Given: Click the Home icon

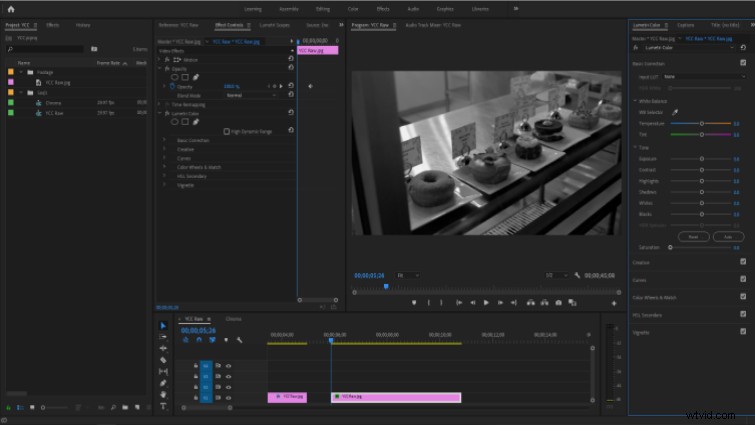Looking at the screenshot, I should (11, 9).
